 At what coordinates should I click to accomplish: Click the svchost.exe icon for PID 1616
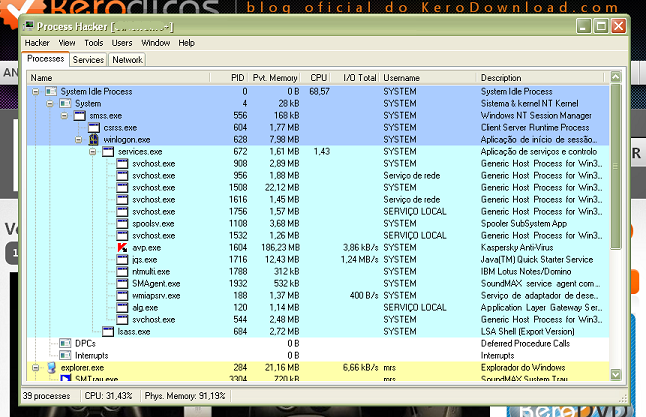[122, 199]
